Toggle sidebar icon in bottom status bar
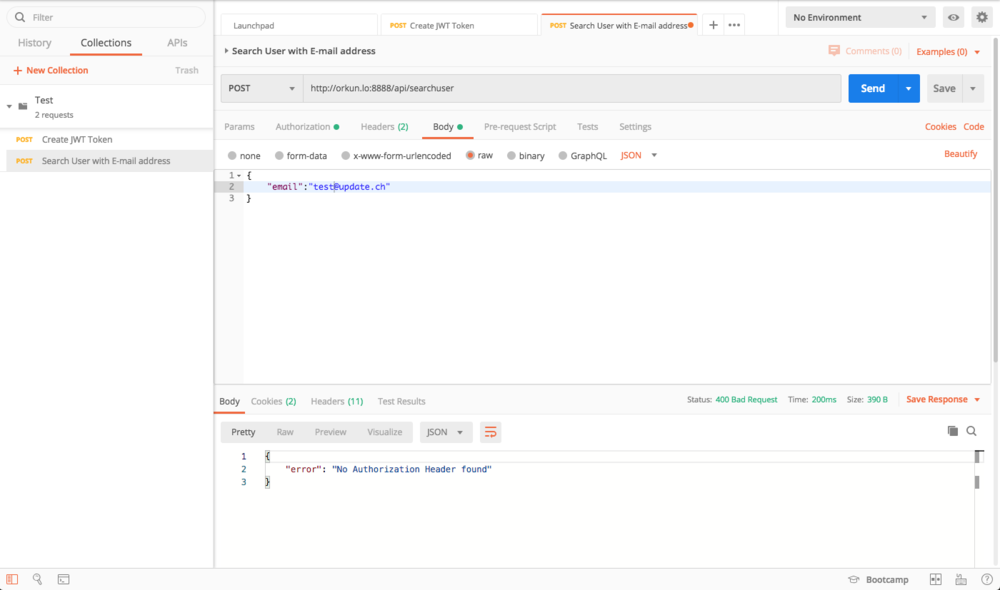The width and height of the screenshot is (1000, 590). (12, 579)
